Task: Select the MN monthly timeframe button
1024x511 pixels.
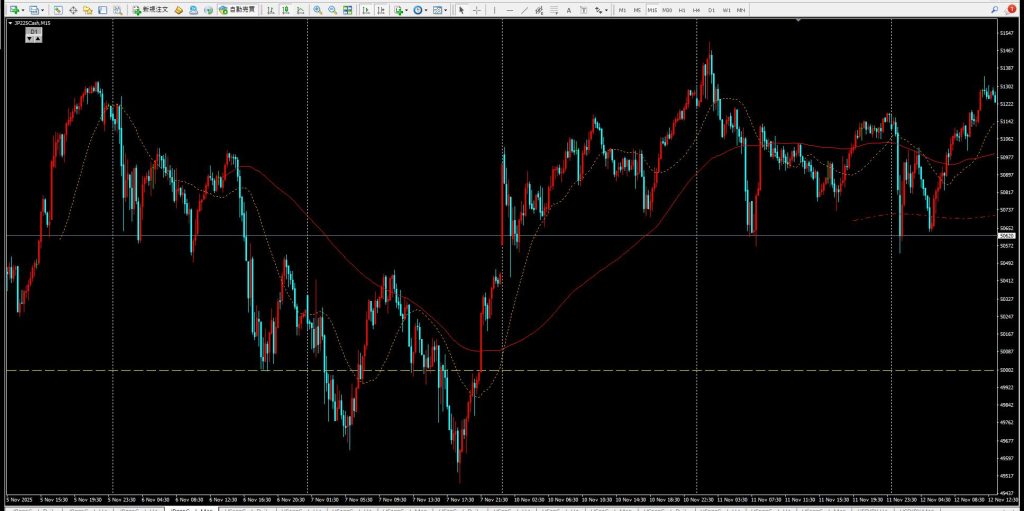Action: (741, 10)
